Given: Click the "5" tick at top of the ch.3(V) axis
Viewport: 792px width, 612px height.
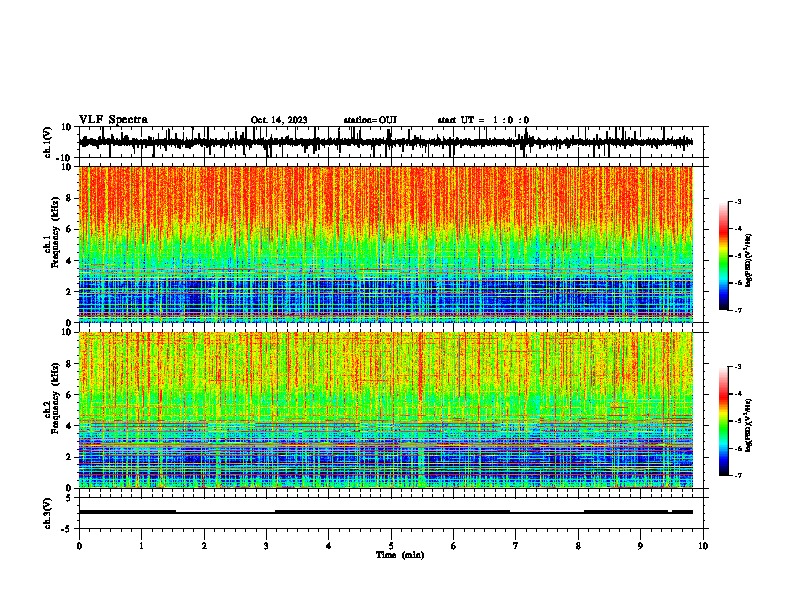Looking at the screenshot, I should pyautogui.click(x=70, y=498).
